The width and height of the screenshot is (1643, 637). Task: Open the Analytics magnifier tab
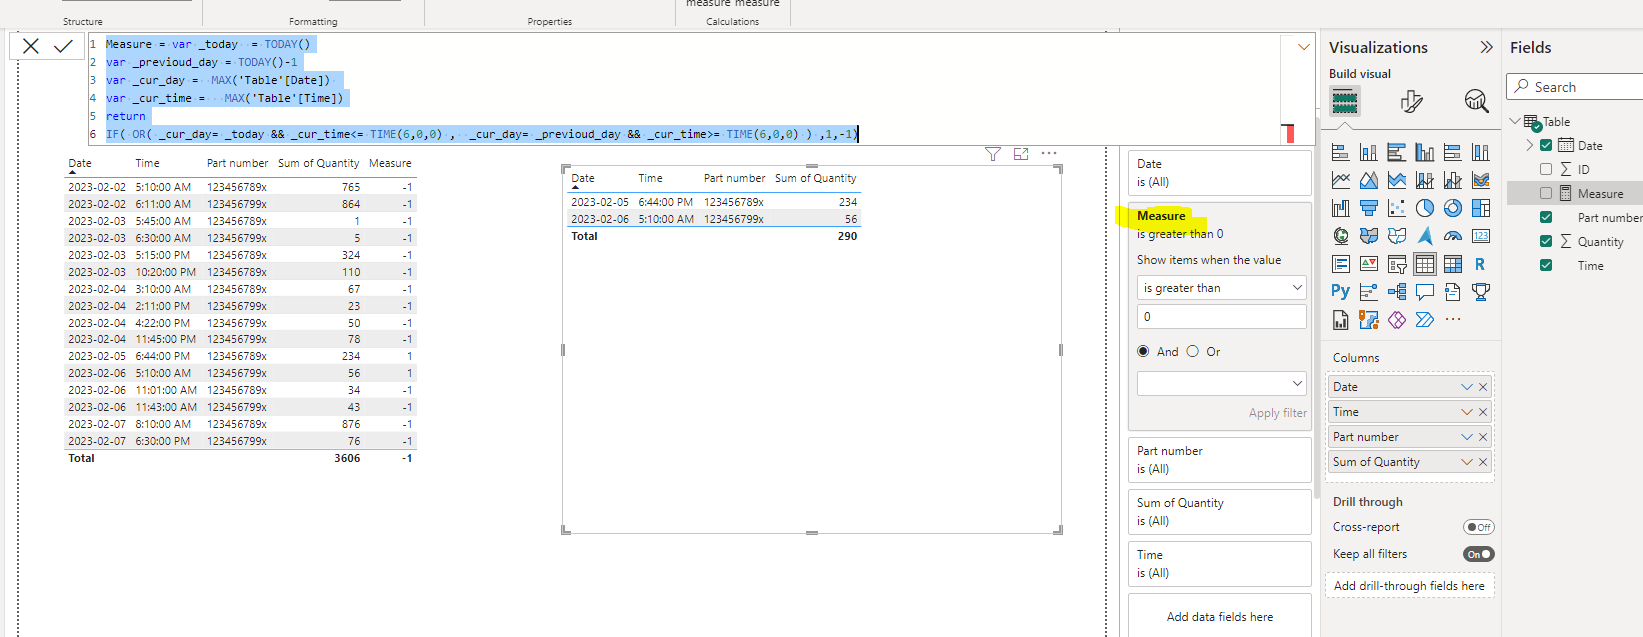(1476, 101)
